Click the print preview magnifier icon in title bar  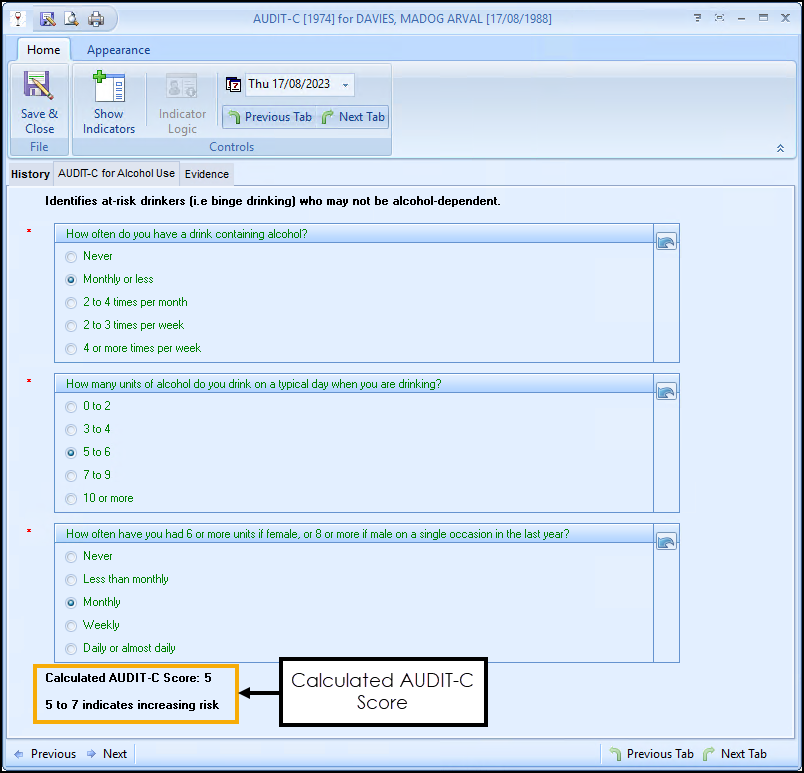pyautogui.click(x=72, y=19)
